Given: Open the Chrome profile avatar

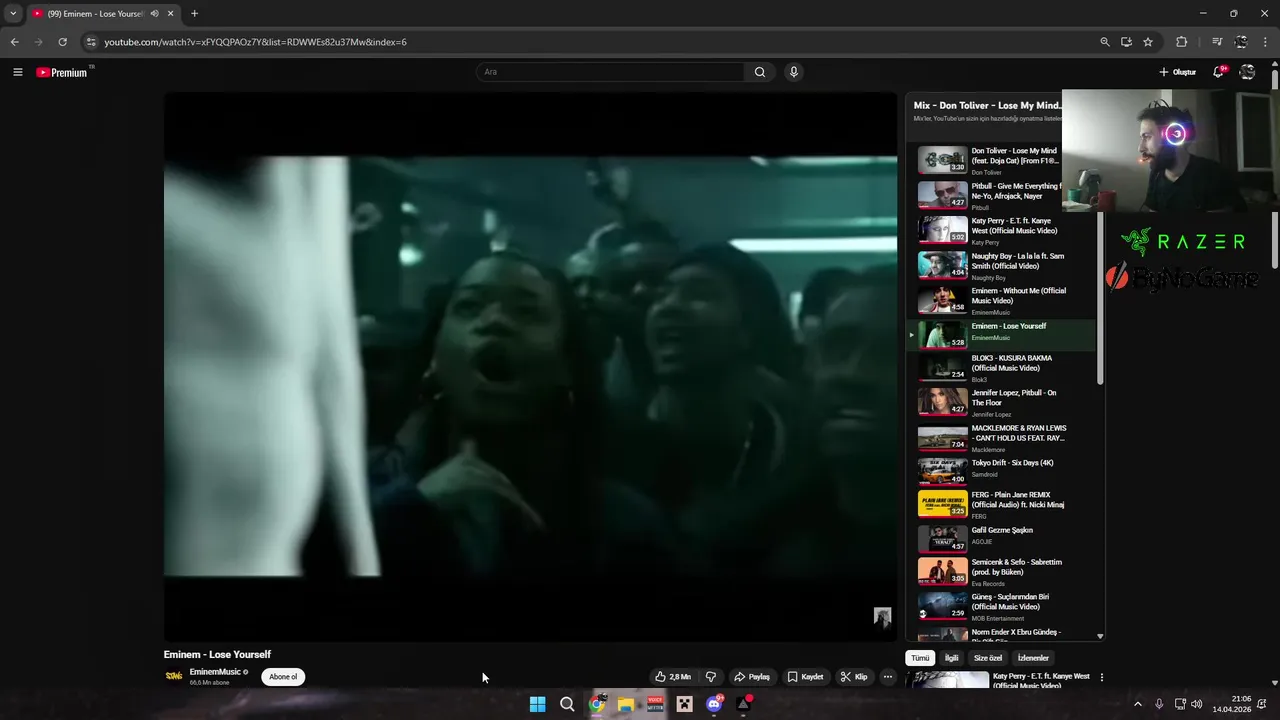Looking at the screenshot, I should pyautogui.click(x=1241, y=42).
